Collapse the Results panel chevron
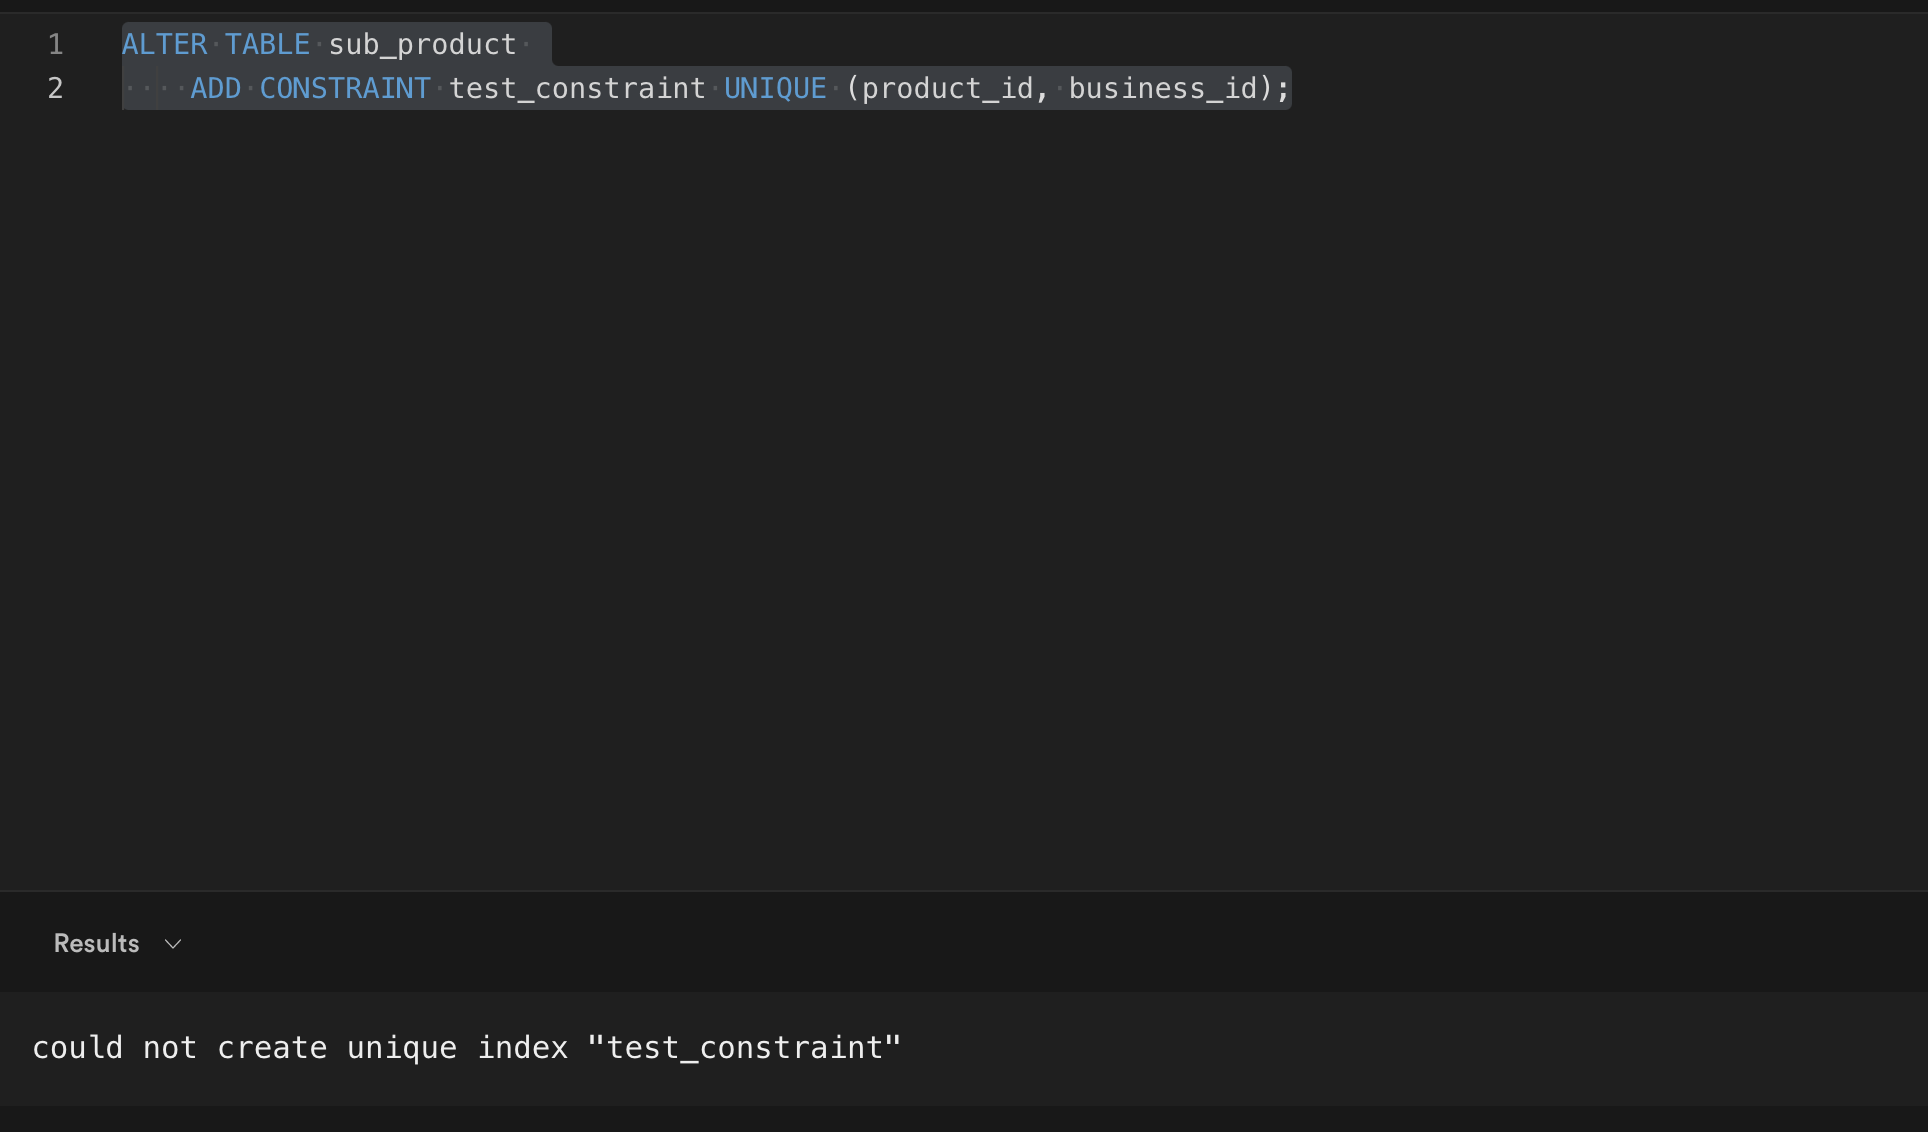This screenshot has width=1928, height=1132. (172, 943)
